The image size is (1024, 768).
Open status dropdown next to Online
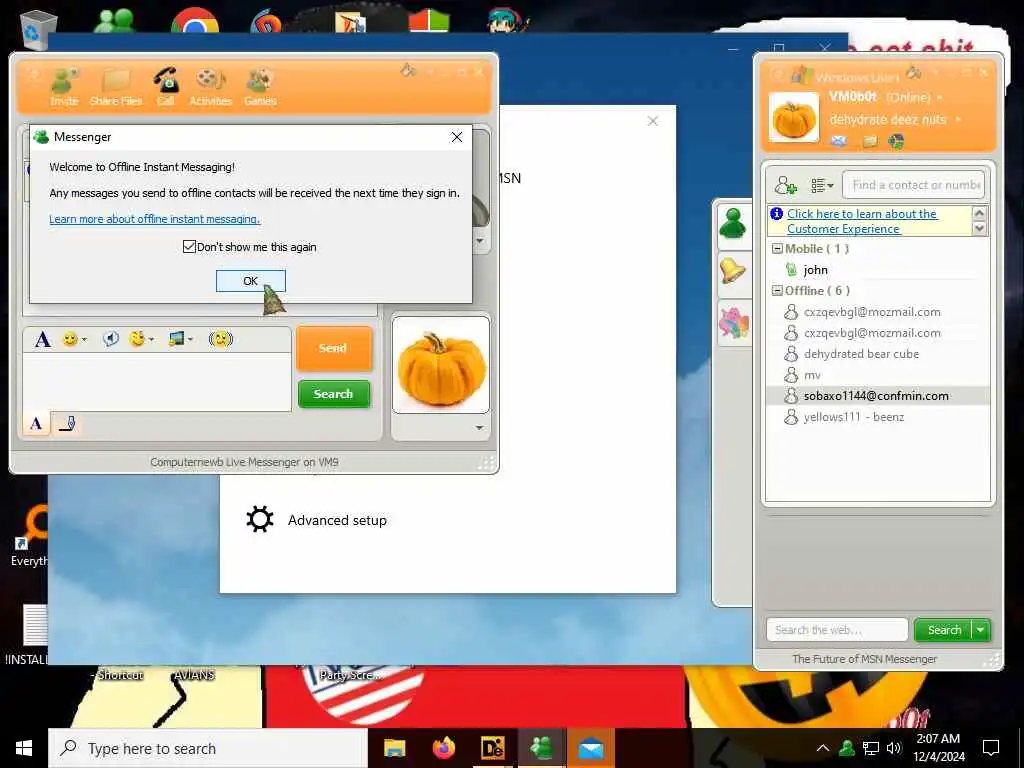pyautogui.click(x=940, y=97)
